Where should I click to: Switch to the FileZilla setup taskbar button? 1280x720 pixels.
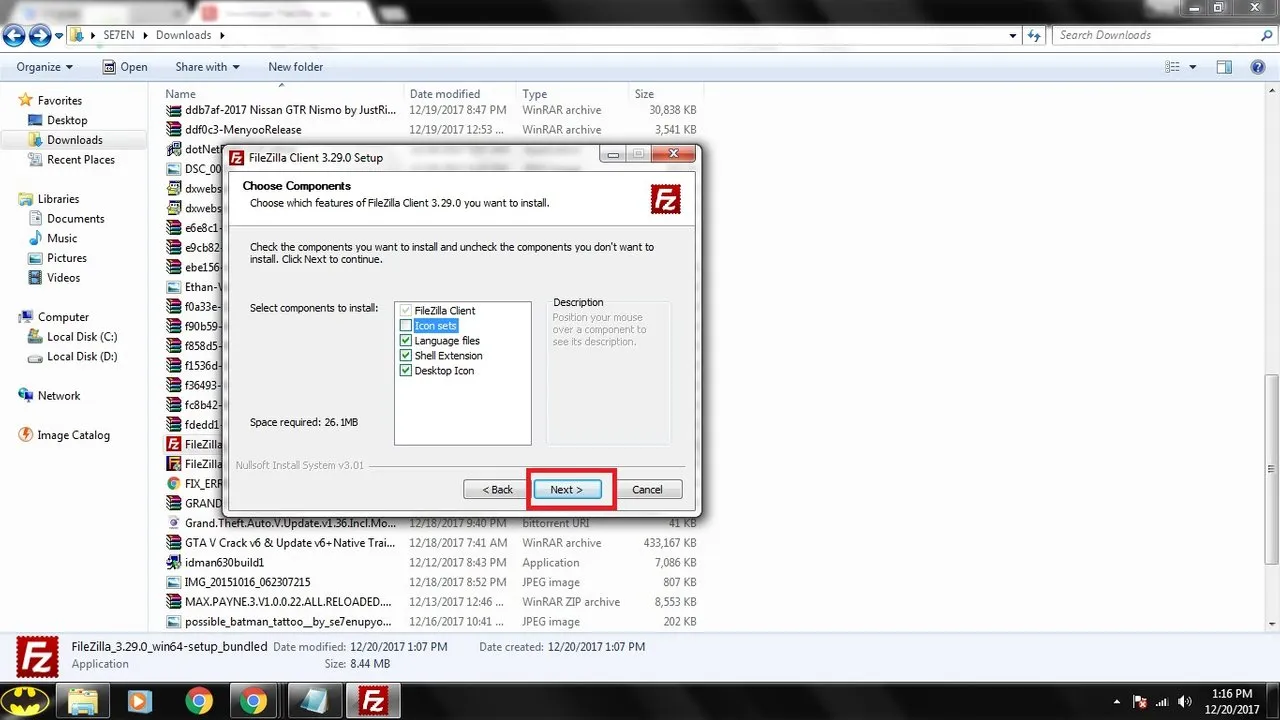coord(373,700)
